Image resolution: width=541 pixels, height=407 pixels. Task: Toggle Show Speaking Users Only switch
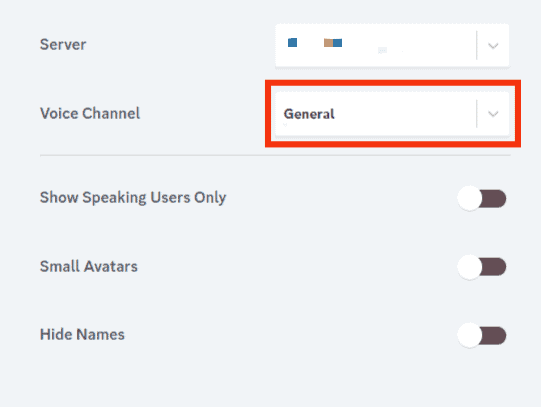point(482,198)
